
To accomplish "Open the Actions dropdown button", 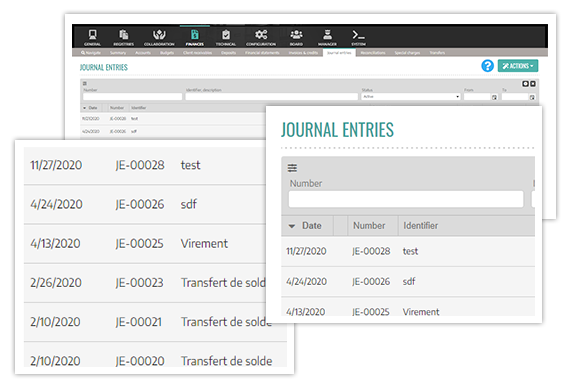I will [x=518, y=66].
